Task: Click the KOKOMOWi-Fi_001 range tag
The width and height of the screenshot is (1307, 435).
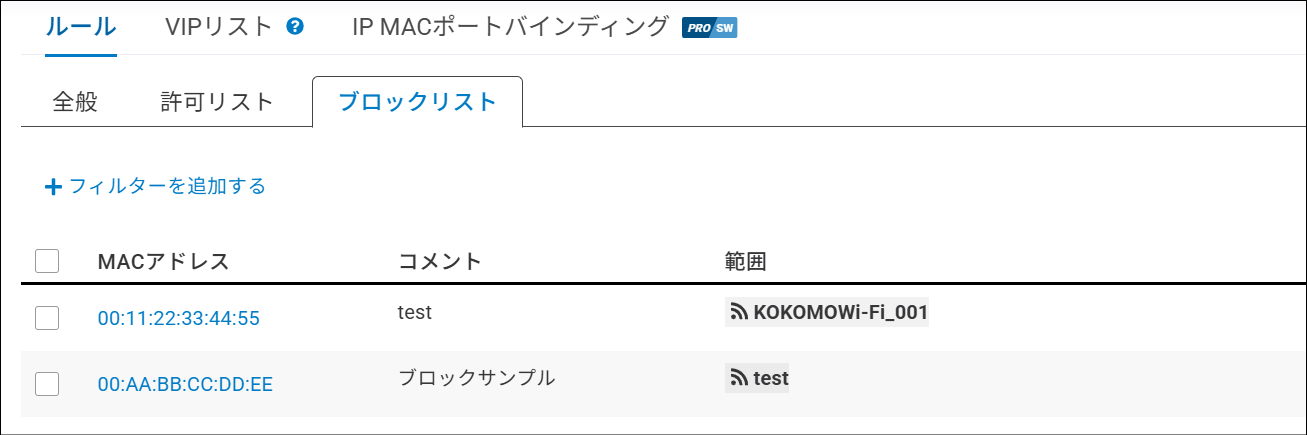Action: [840, 314]
